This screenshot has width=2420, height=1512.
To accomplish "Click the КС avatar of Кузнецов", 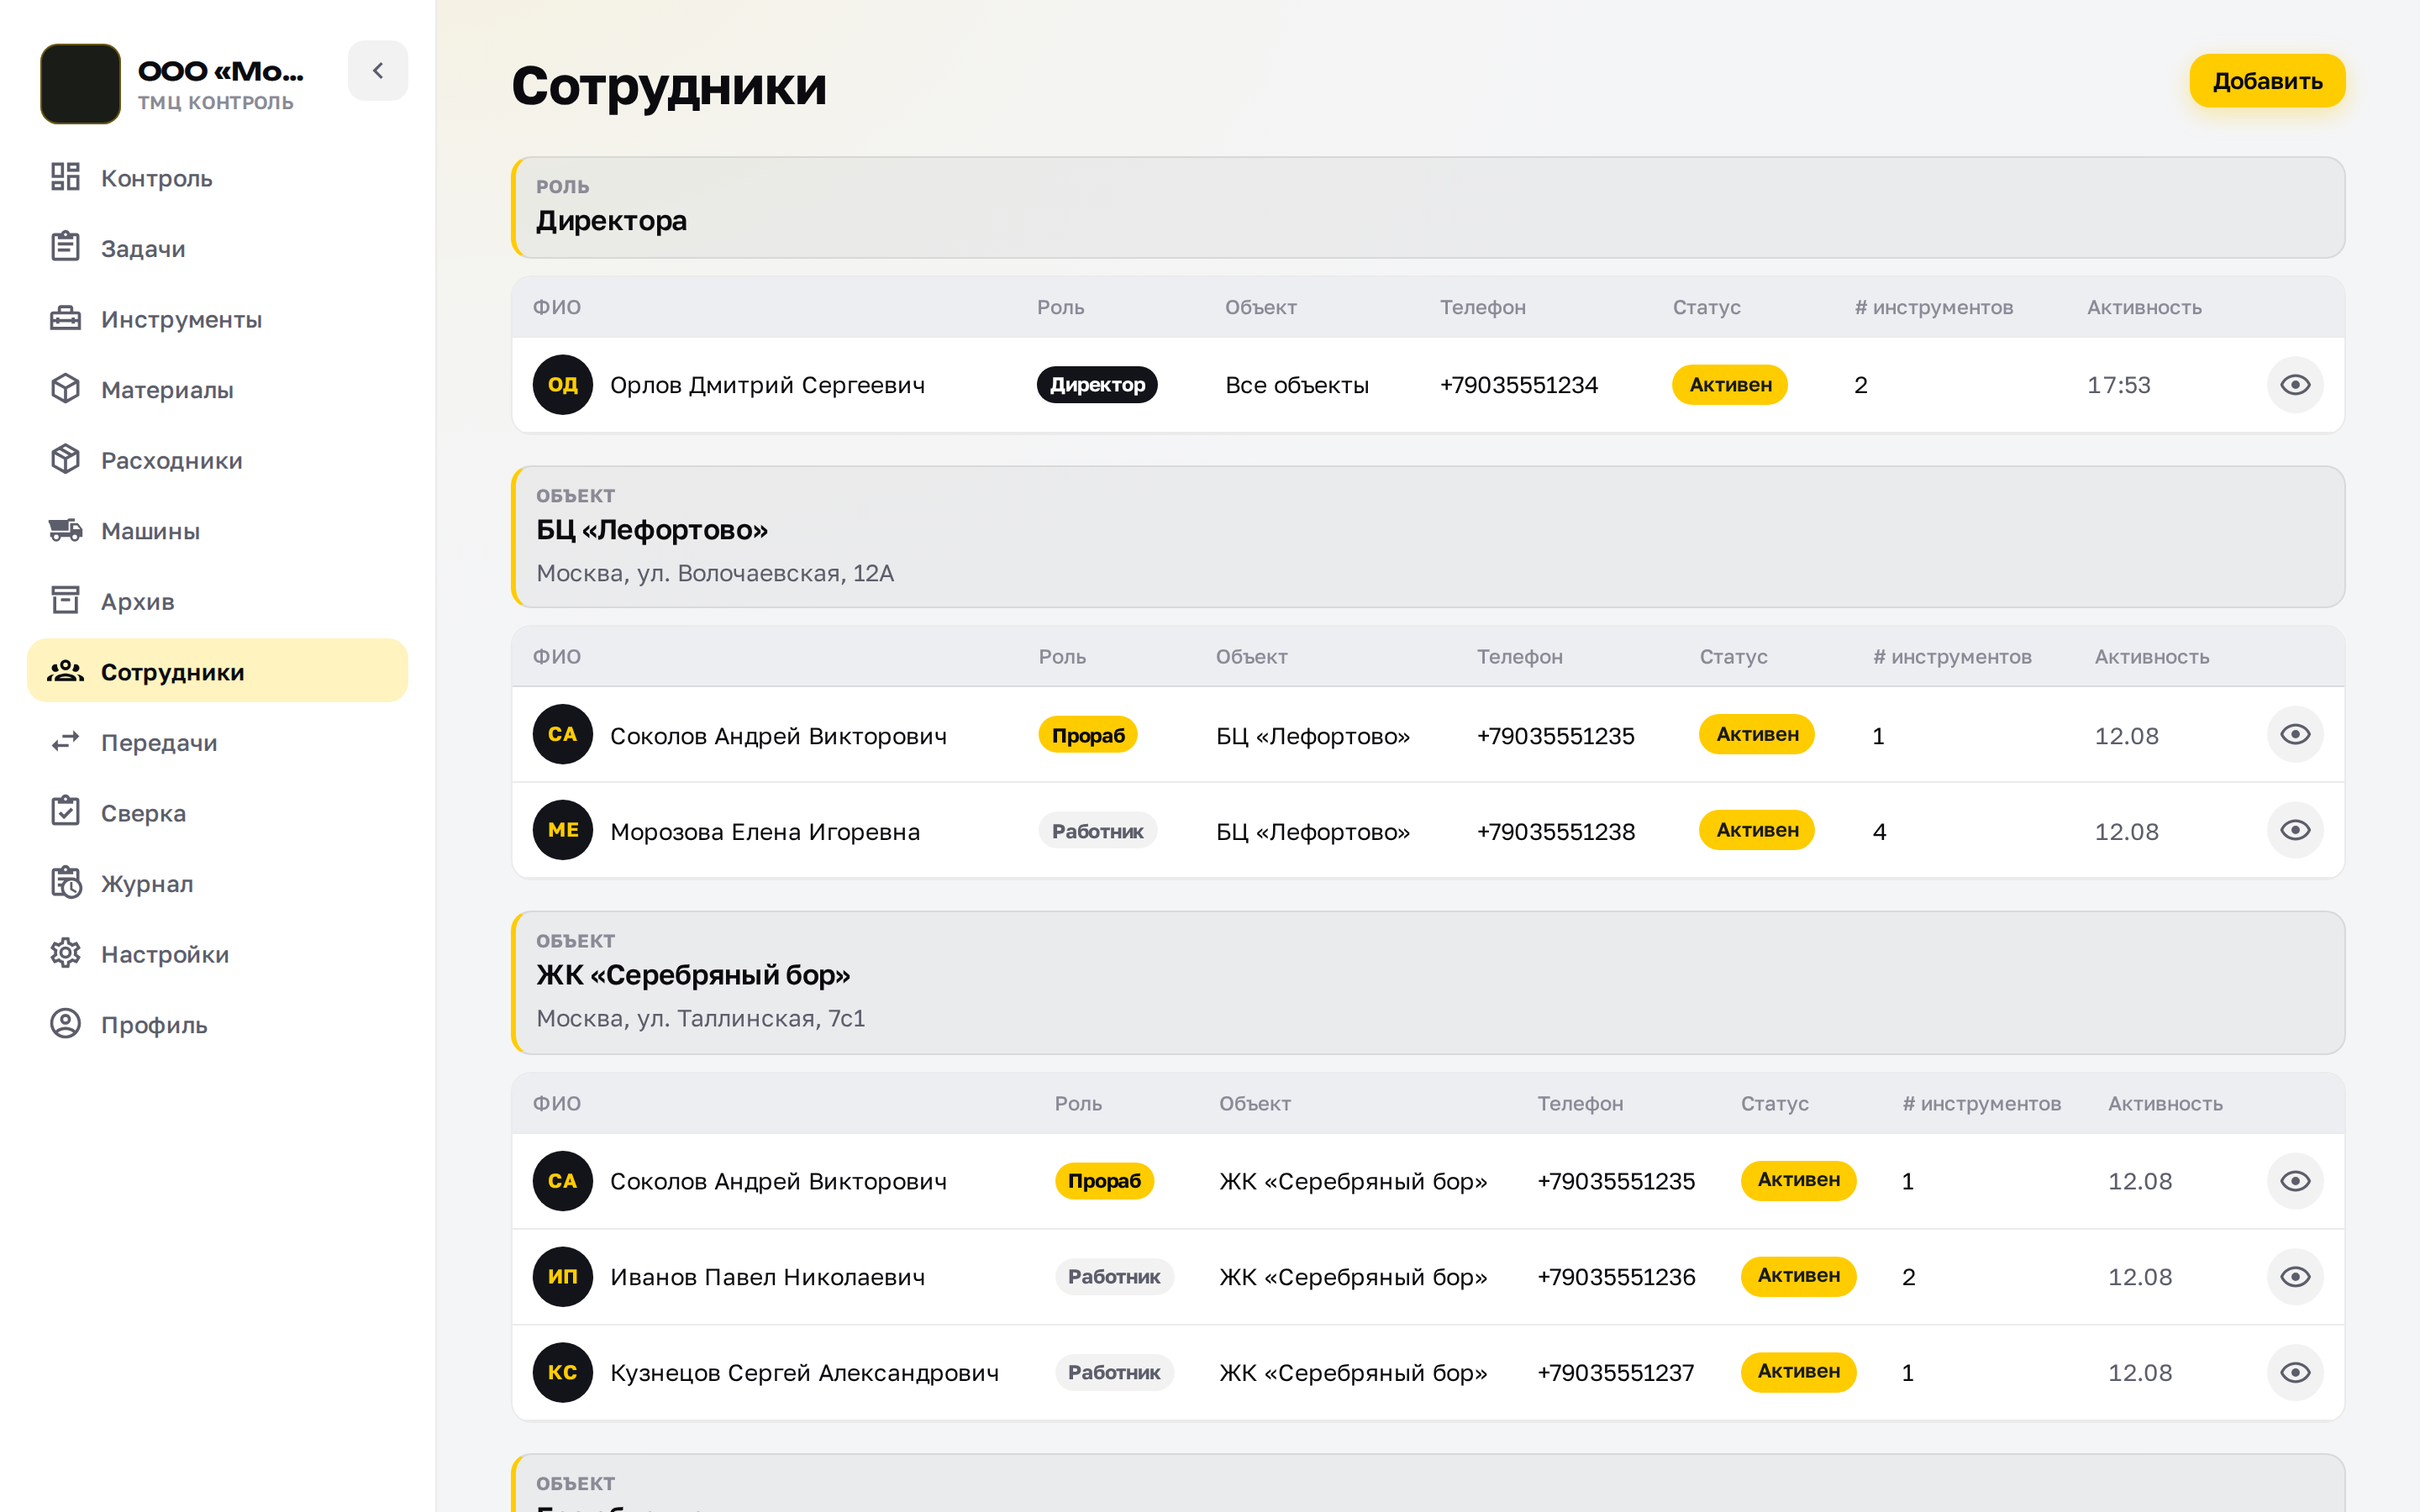I will (563, 1372).
